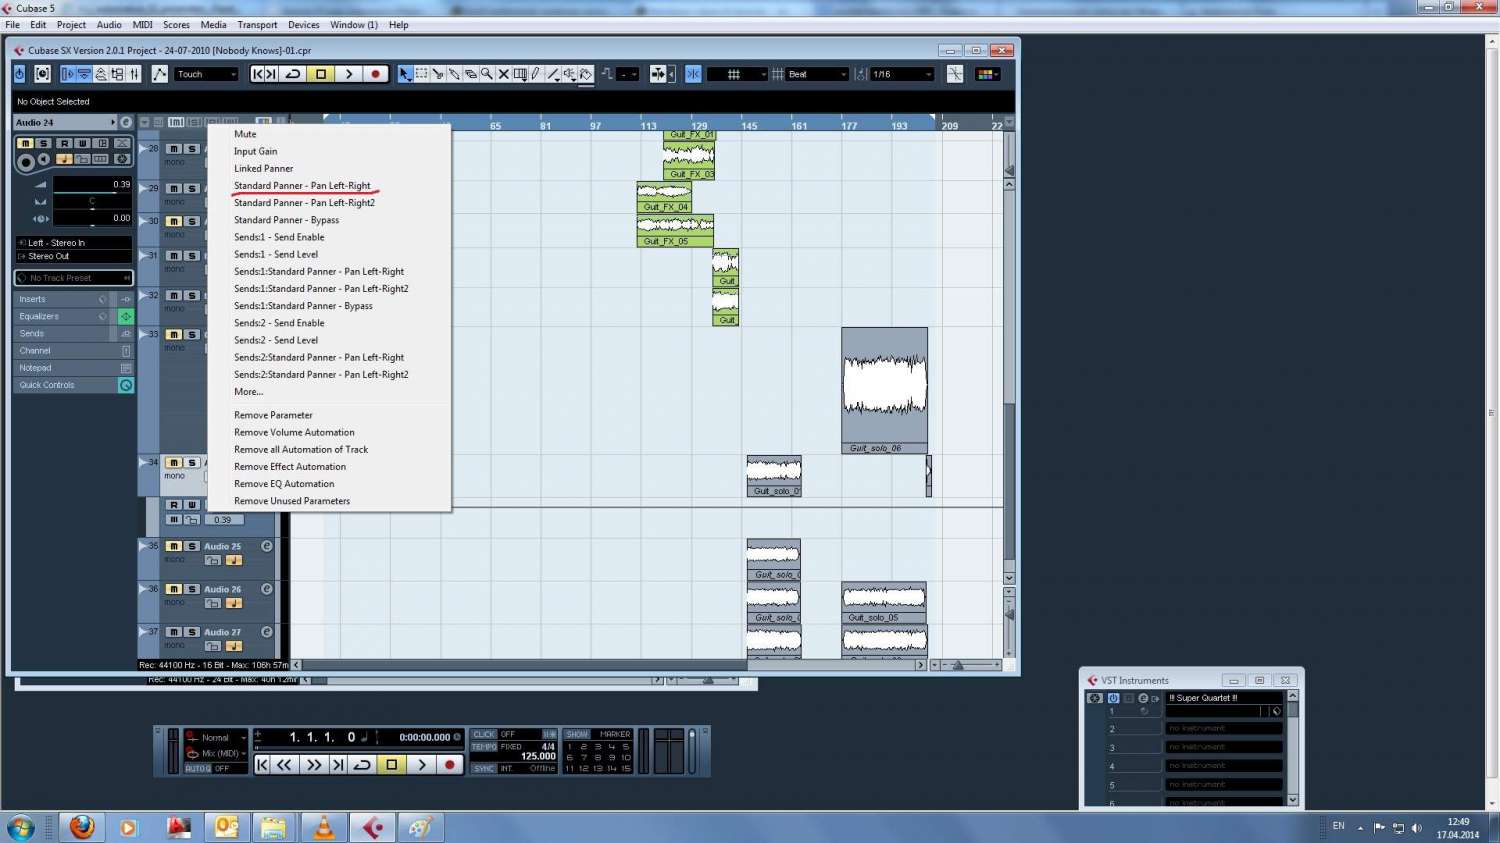The width and height of the screenshot is (1500, 843).
Task: Click the Cycle loop button in transport panel
Action: [x=363, y=765]
